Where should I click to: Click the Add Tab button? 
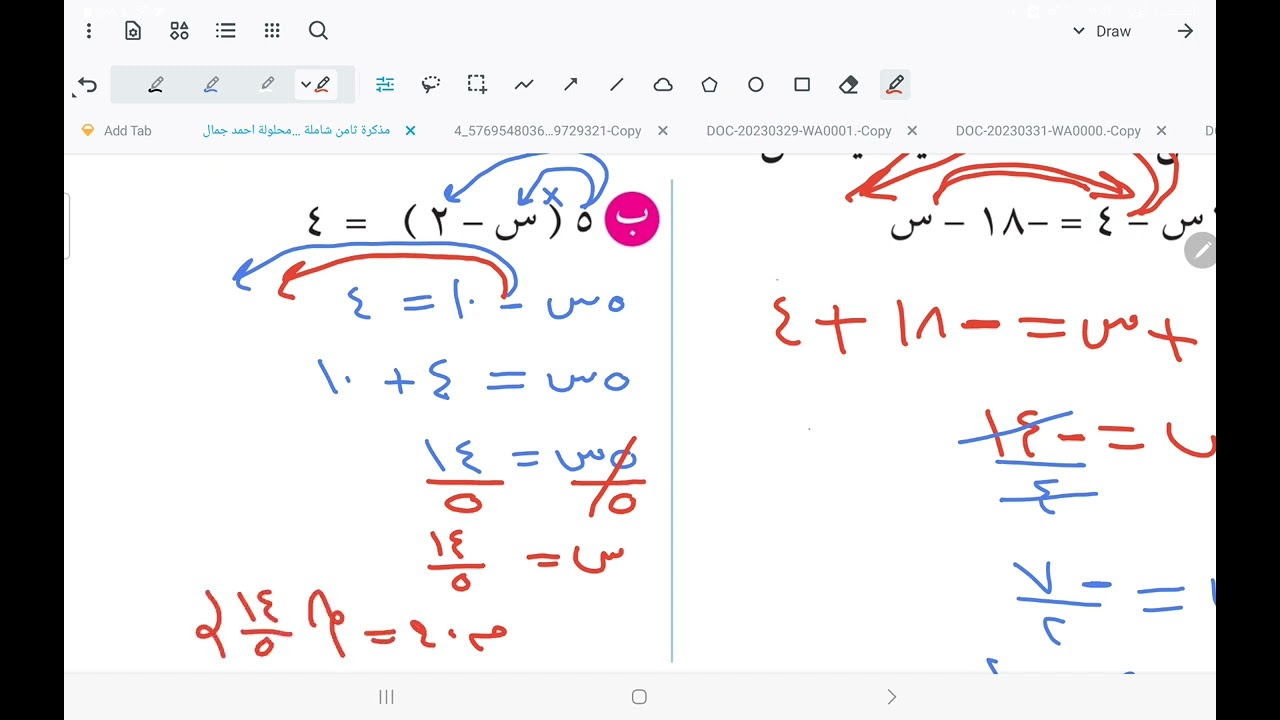pyautogui.click(x=116, y=131)
